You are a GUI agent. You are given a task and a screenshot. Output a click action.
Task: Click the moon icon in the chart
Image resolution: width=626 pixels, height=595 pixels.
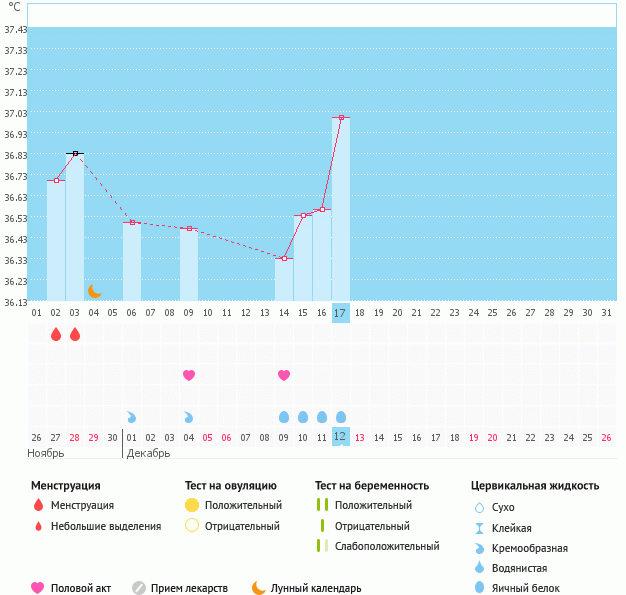[x=94, y=291]
